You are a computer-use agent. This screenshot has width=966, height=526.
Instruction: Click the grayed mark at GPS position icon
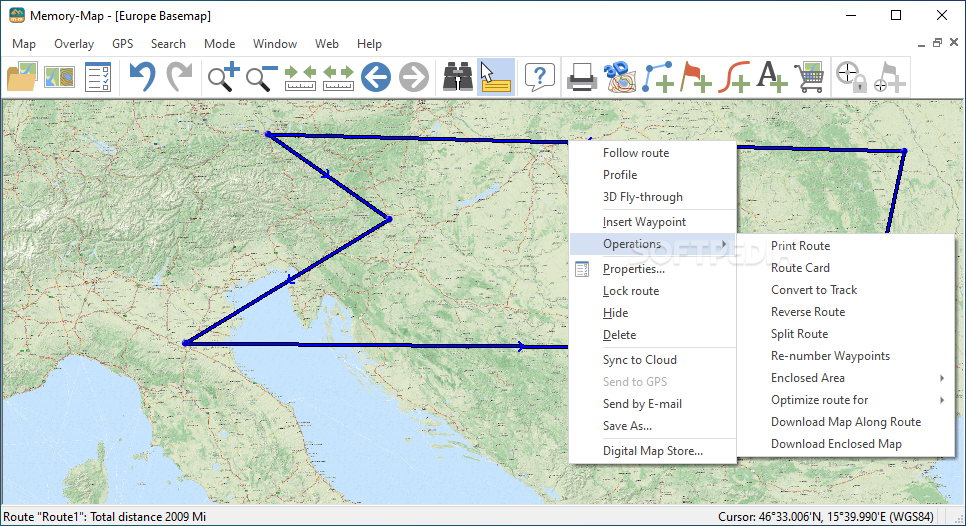[890, 77]
